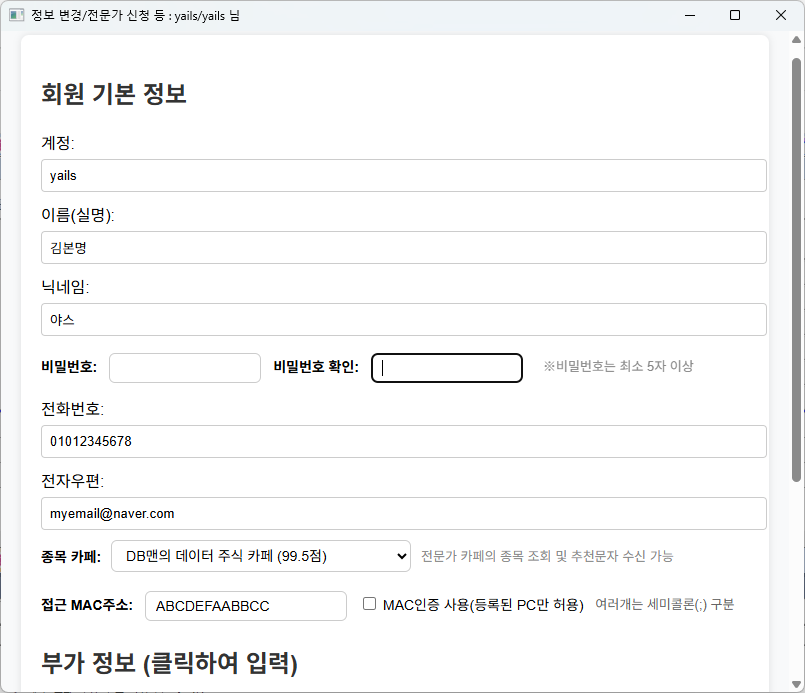Expand the 부가 정보 (클릭하여 입력) section
This screenshot has width=805, height=693.
169,663
